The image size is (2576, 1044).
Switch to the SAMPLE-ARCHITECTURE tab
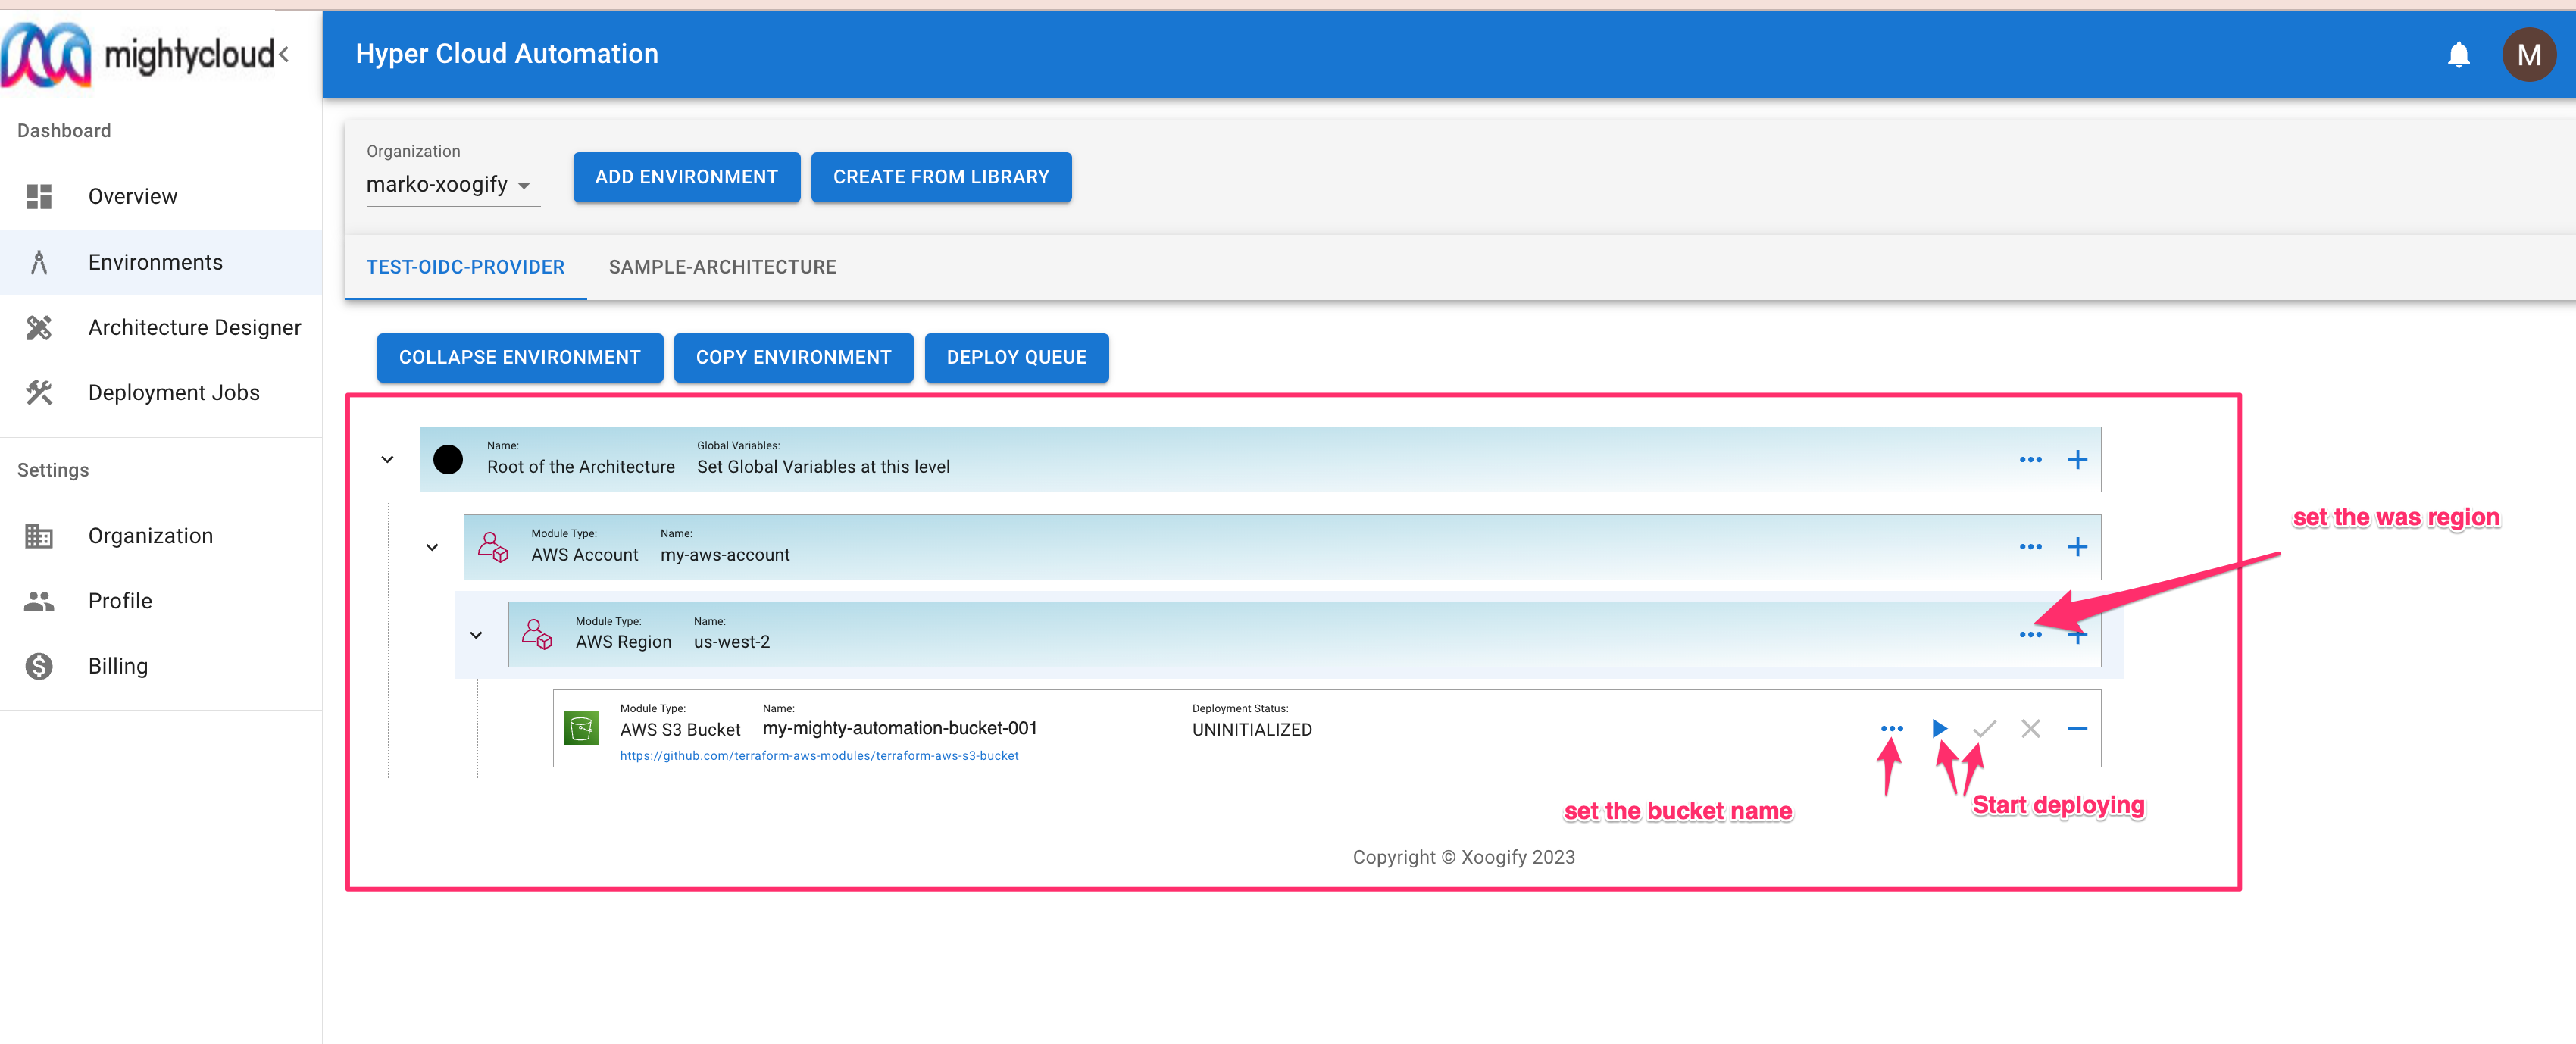pos(722,267)
